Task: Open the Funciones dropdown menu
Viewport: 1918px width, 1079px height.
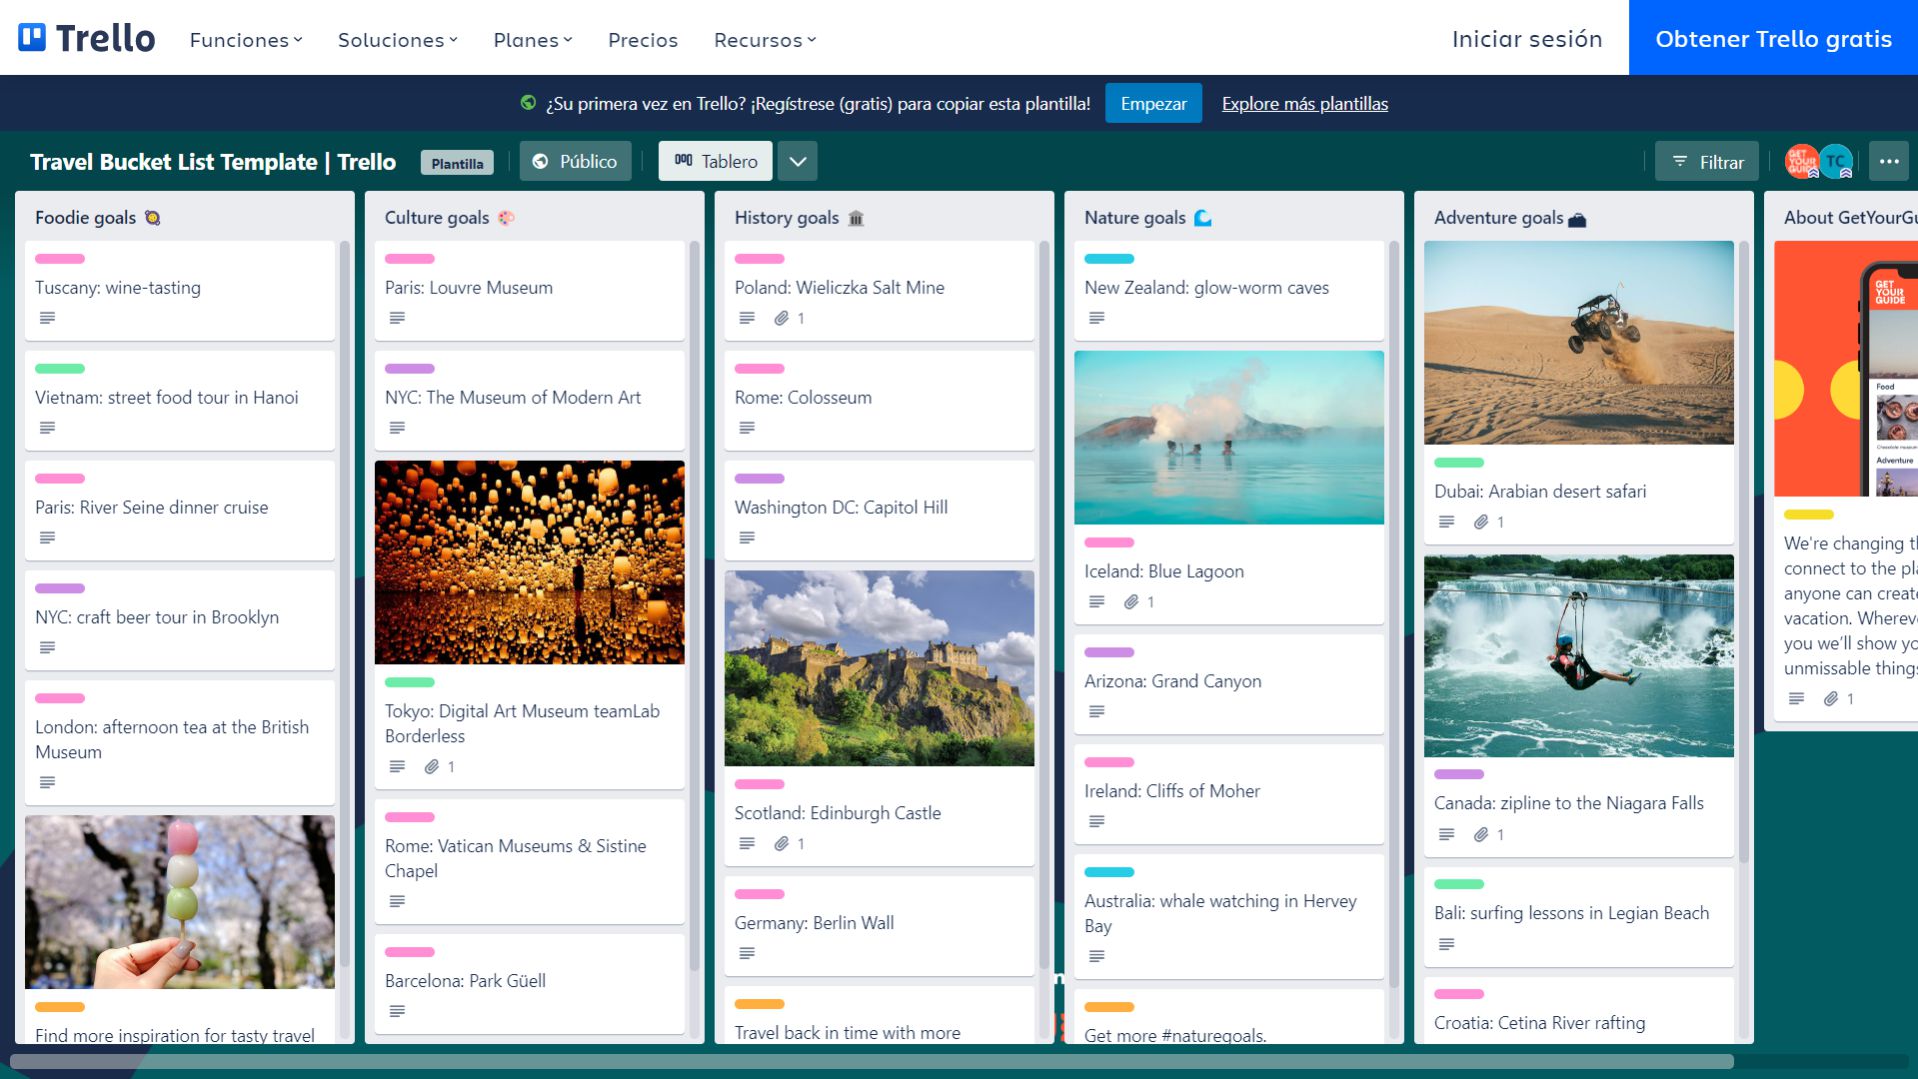Action: [246, 39]
